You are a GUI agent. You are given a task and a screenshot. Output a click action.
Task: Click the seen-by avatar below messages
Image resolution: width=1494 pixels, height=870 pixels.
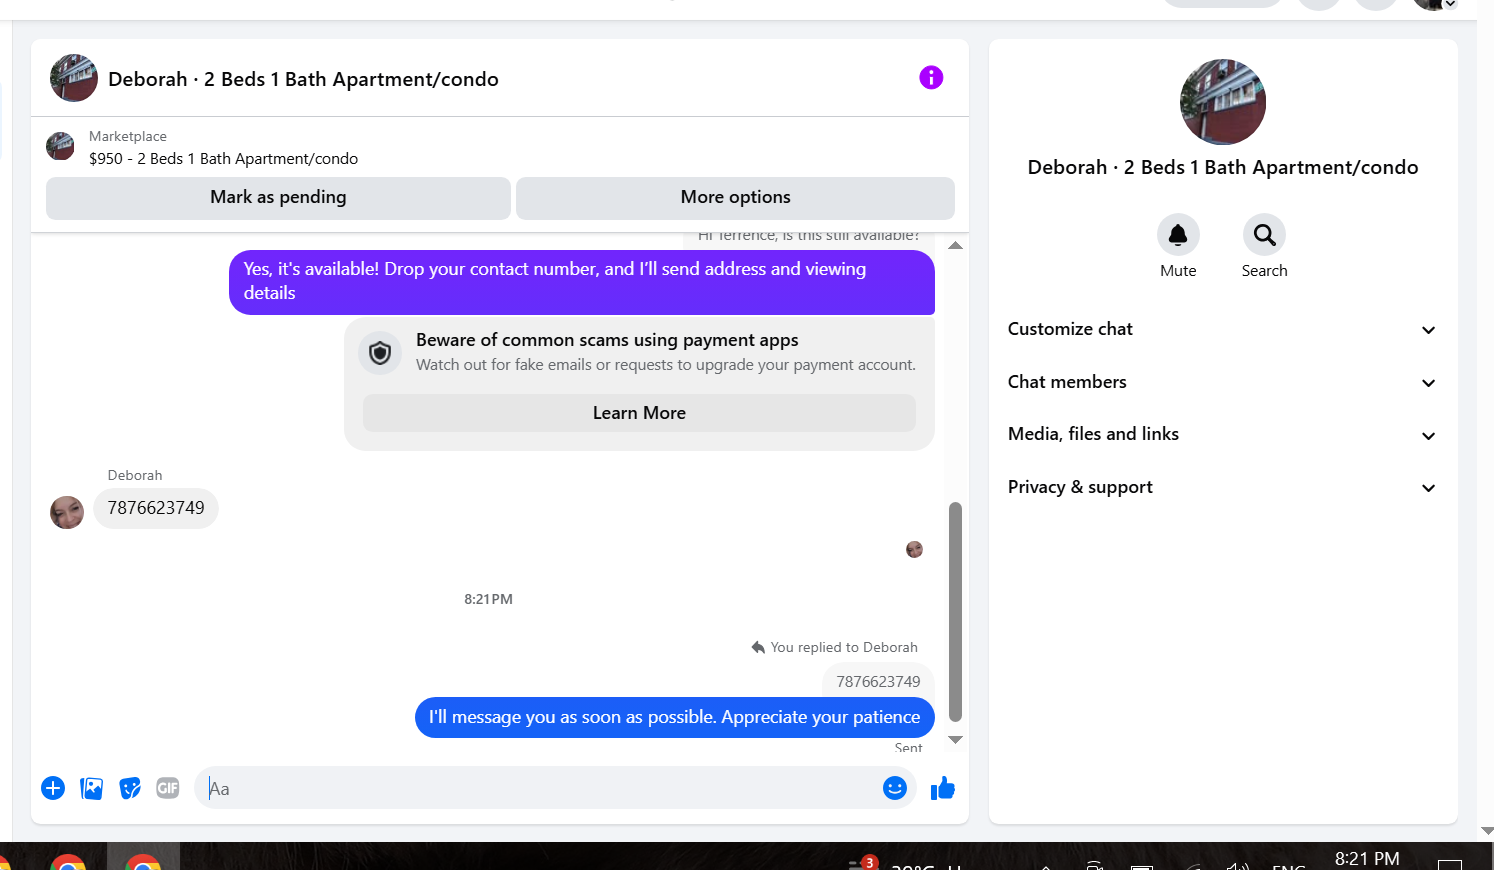[914, 549]
